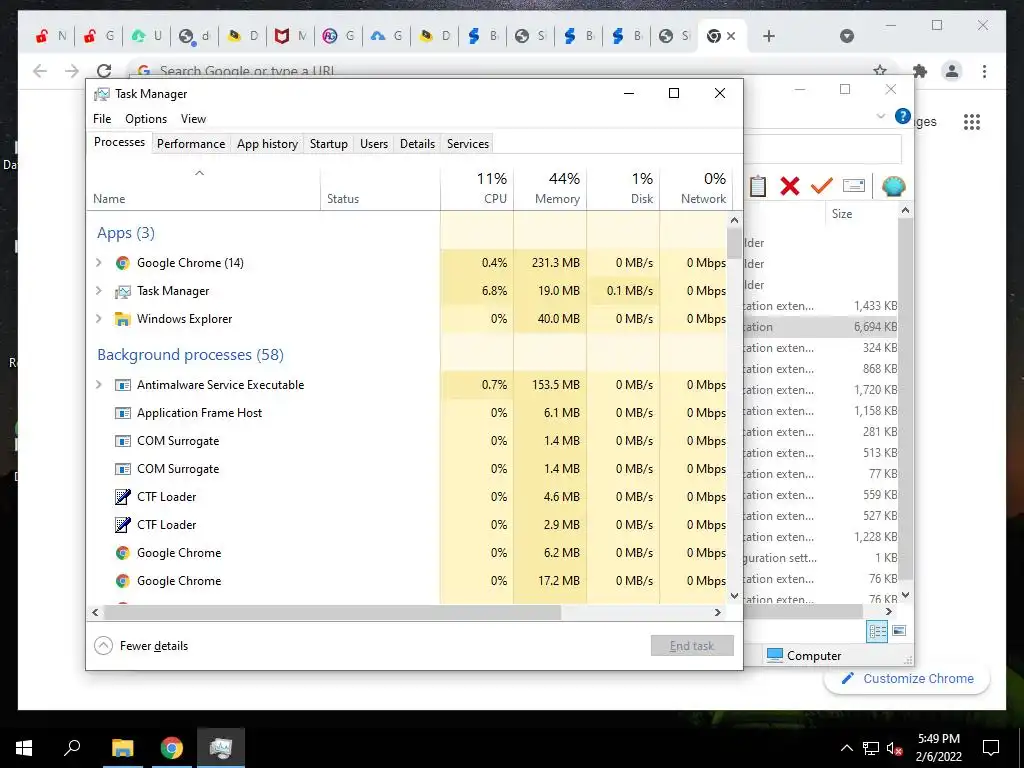
Task: Sort by the Status column header
Action: coord(380,188)
